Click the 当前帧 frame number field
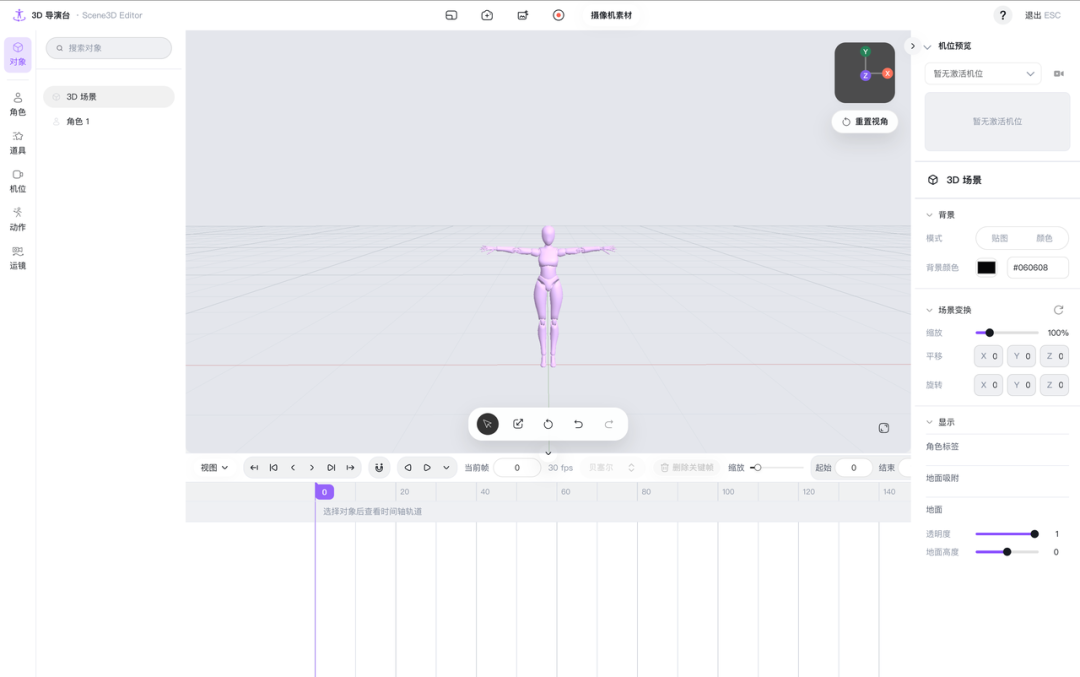This screenshot has height=677, width=1080. coord(517,468)
